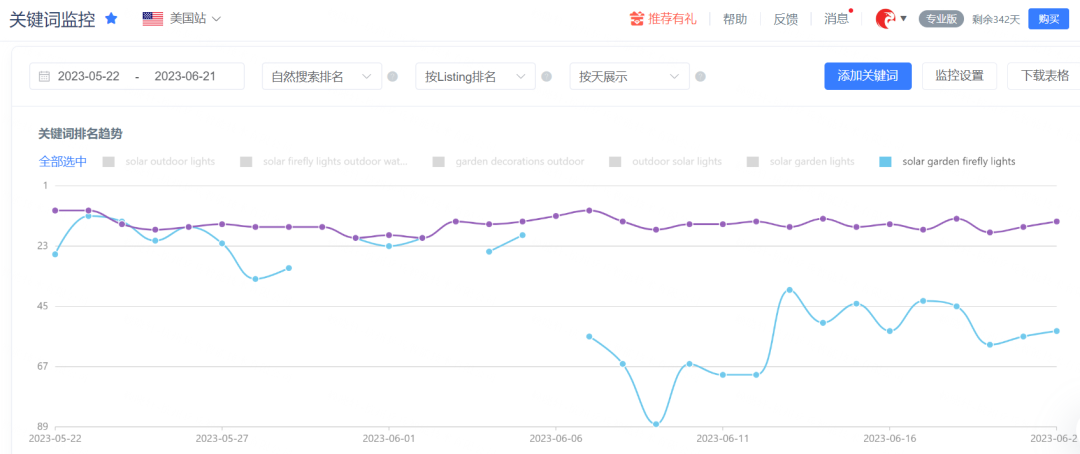Click blue swatch of solar garden firefly lights
The width and height of the screenshot is (1080, 454).
886,162
